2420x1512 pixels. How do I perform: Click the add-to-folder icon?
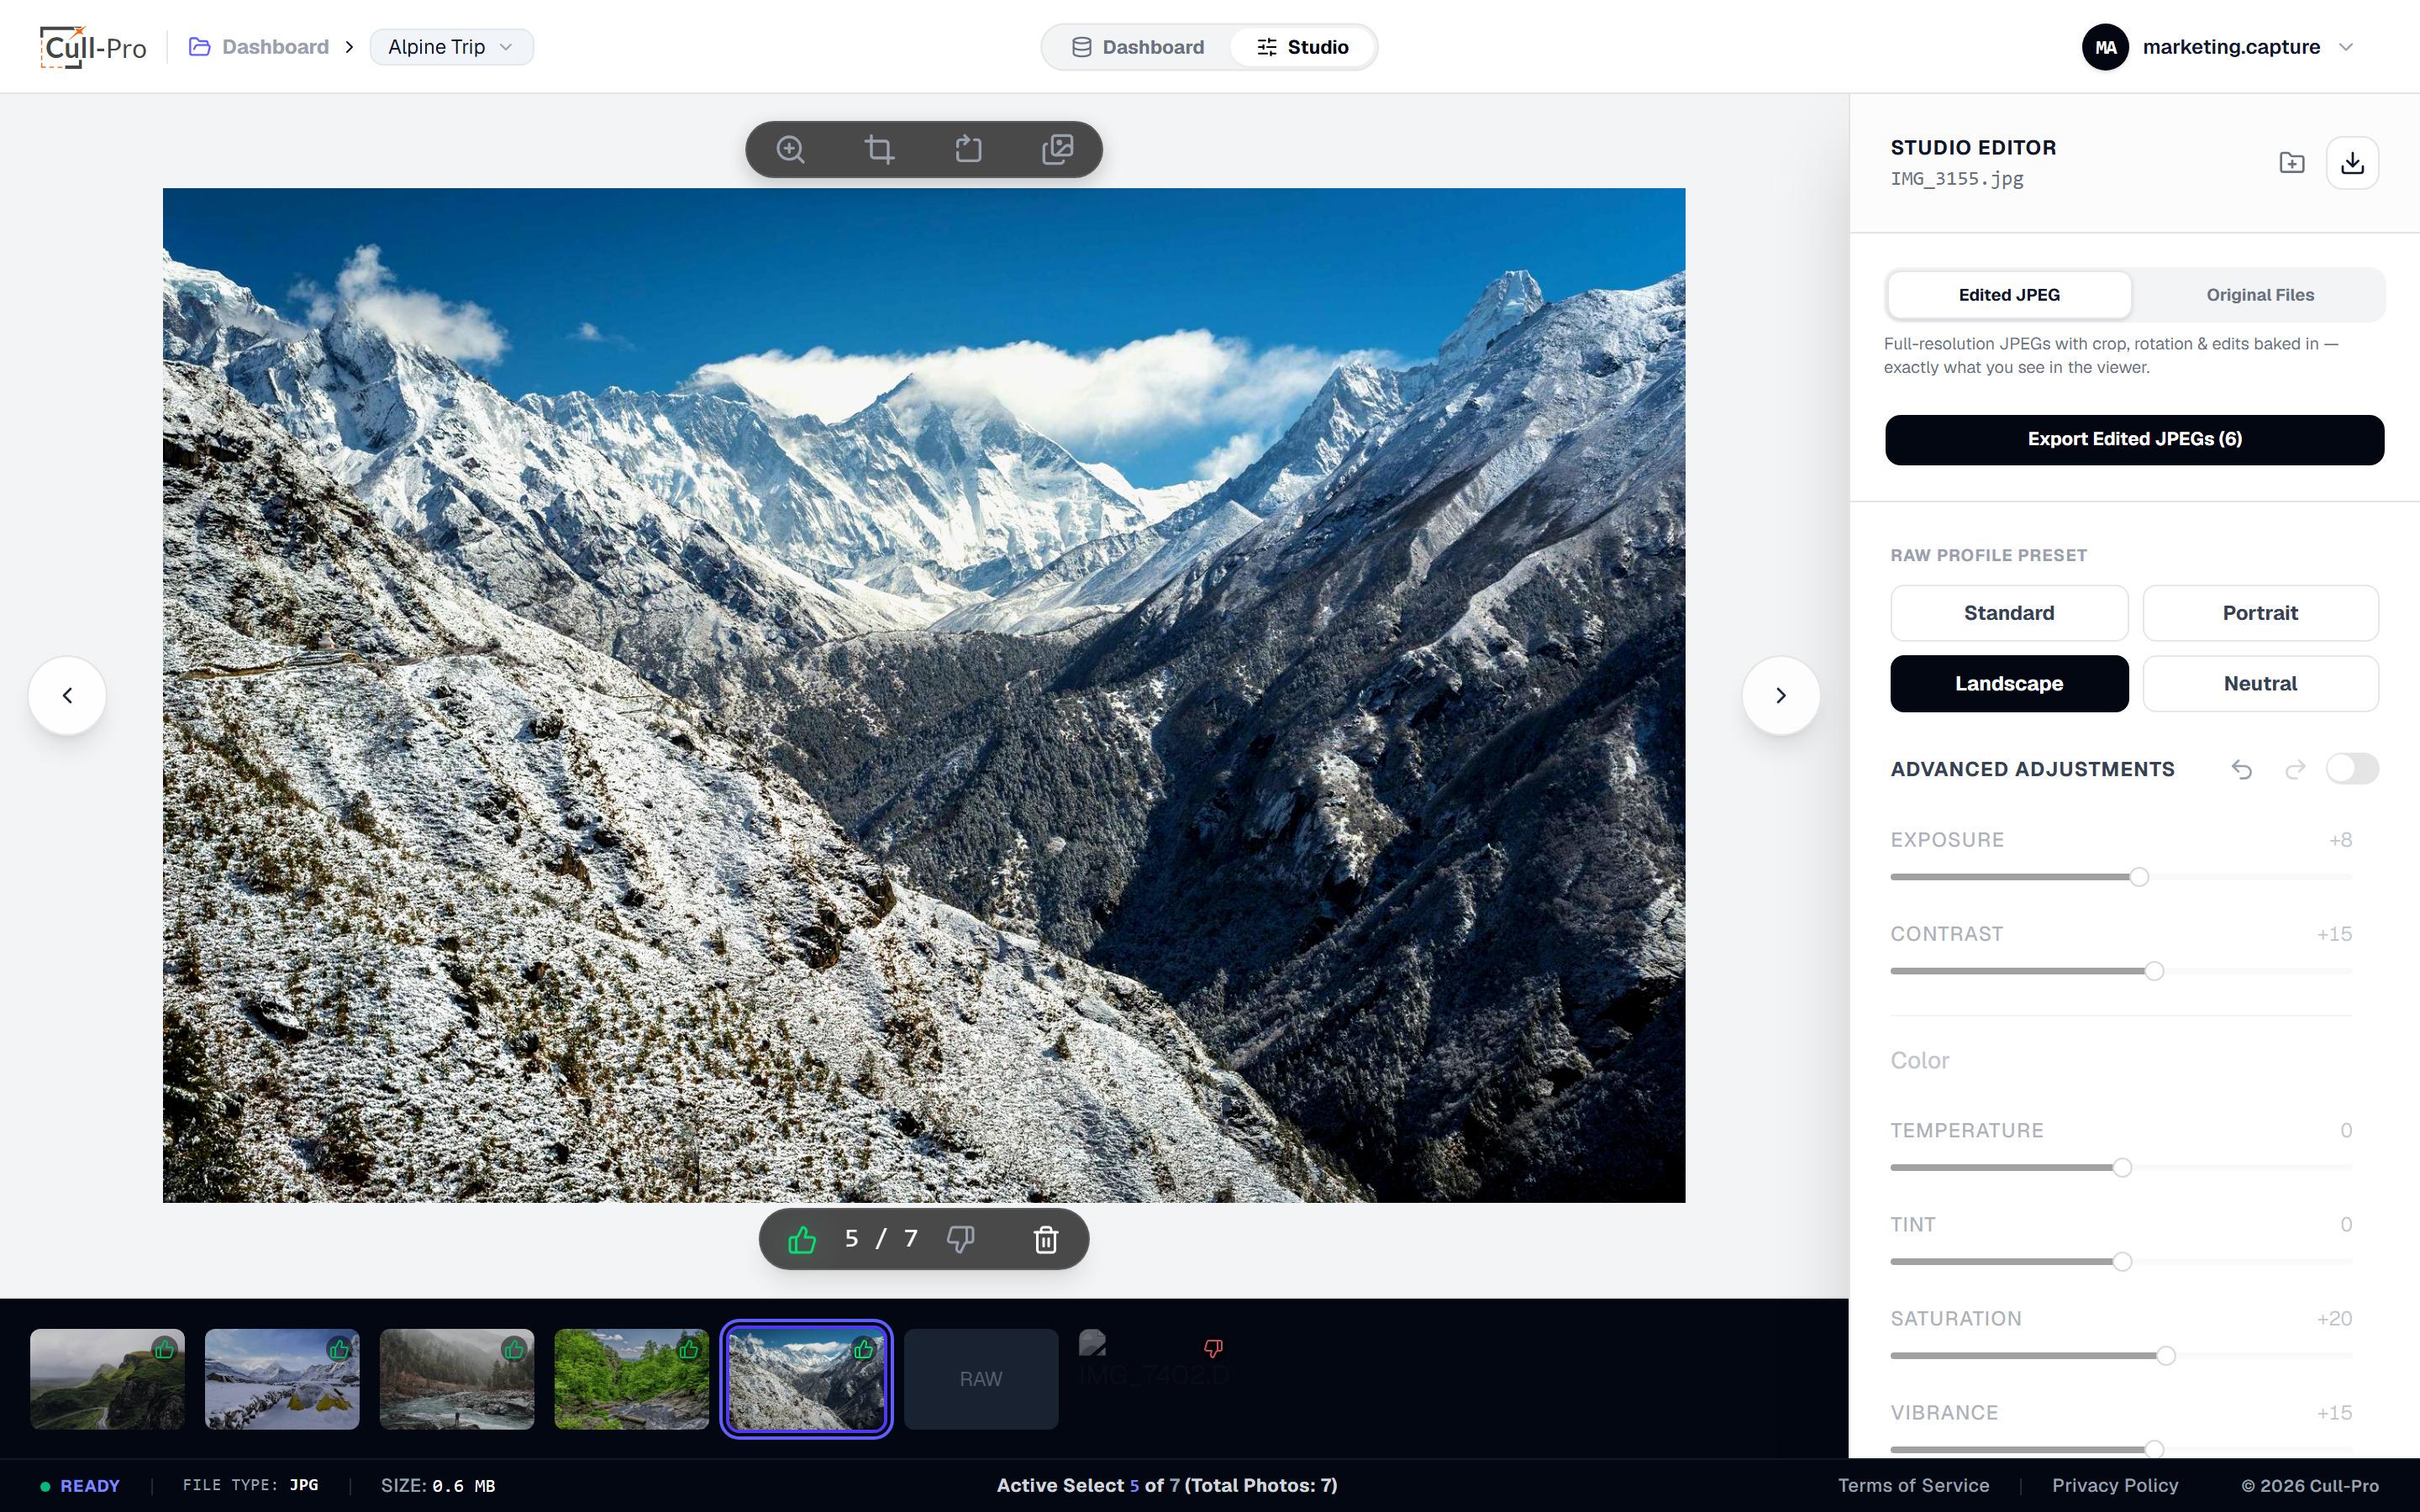pyautogui.click(x=2291, y=163)
